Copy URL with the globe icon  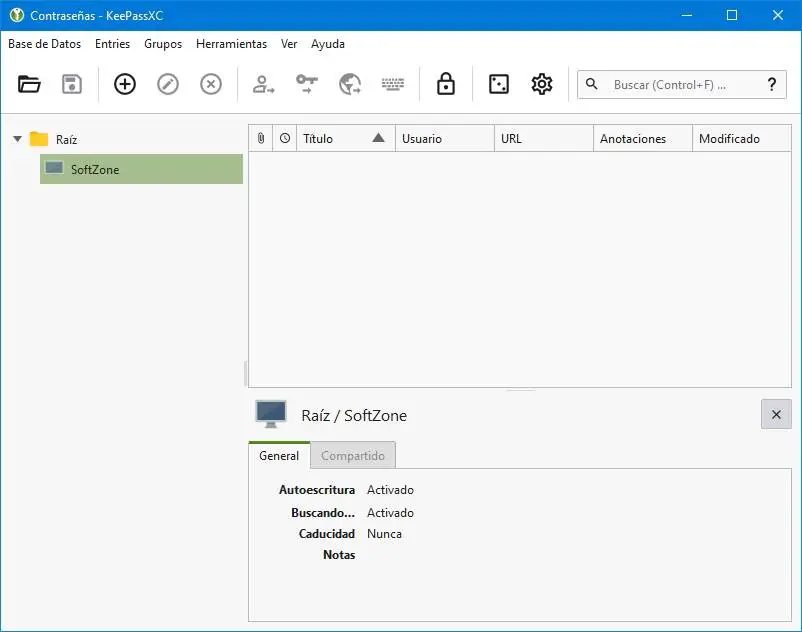pos(350,84)
